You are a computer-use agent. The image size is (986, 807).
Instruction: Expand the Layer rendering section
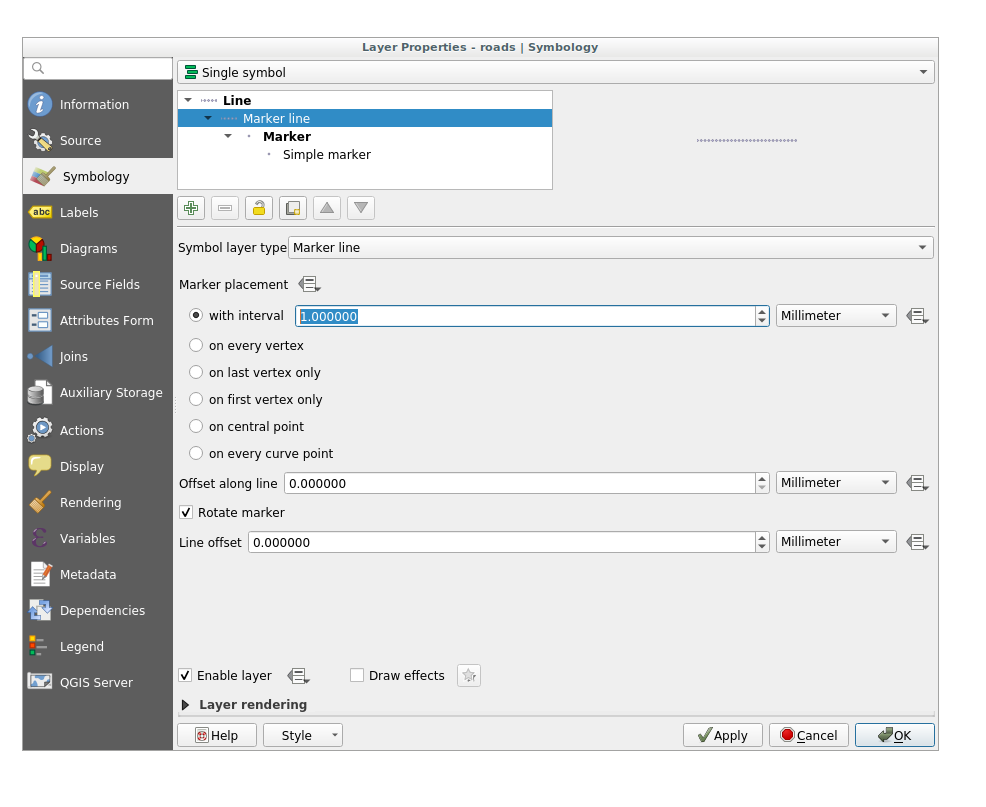pyautogui.click(x=186, y=705)
